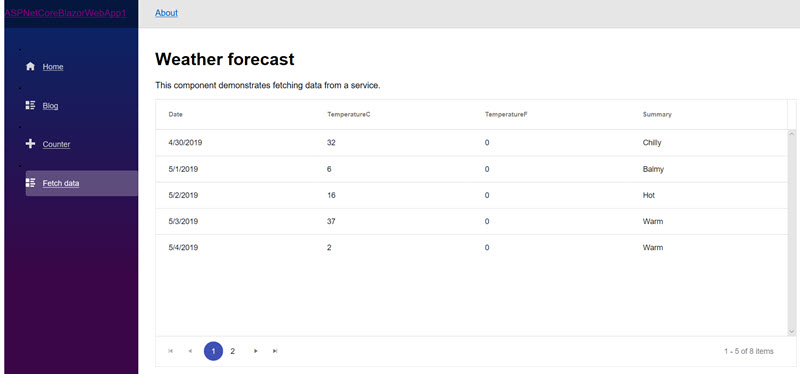This screenshot has height=374, width=800.
Task: Sort by the Date column header
Action: click(x=176, y=114)
